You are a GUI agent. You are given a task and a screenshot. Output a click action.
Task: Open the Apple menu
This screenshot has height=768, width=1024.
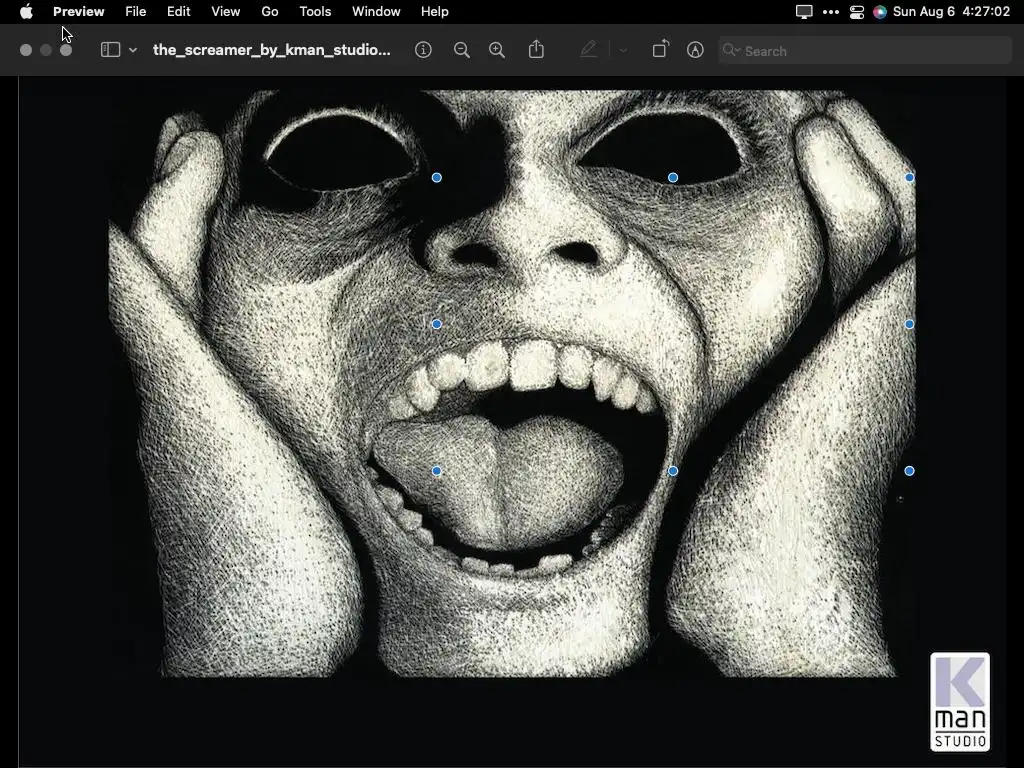(x=26, y=11)
